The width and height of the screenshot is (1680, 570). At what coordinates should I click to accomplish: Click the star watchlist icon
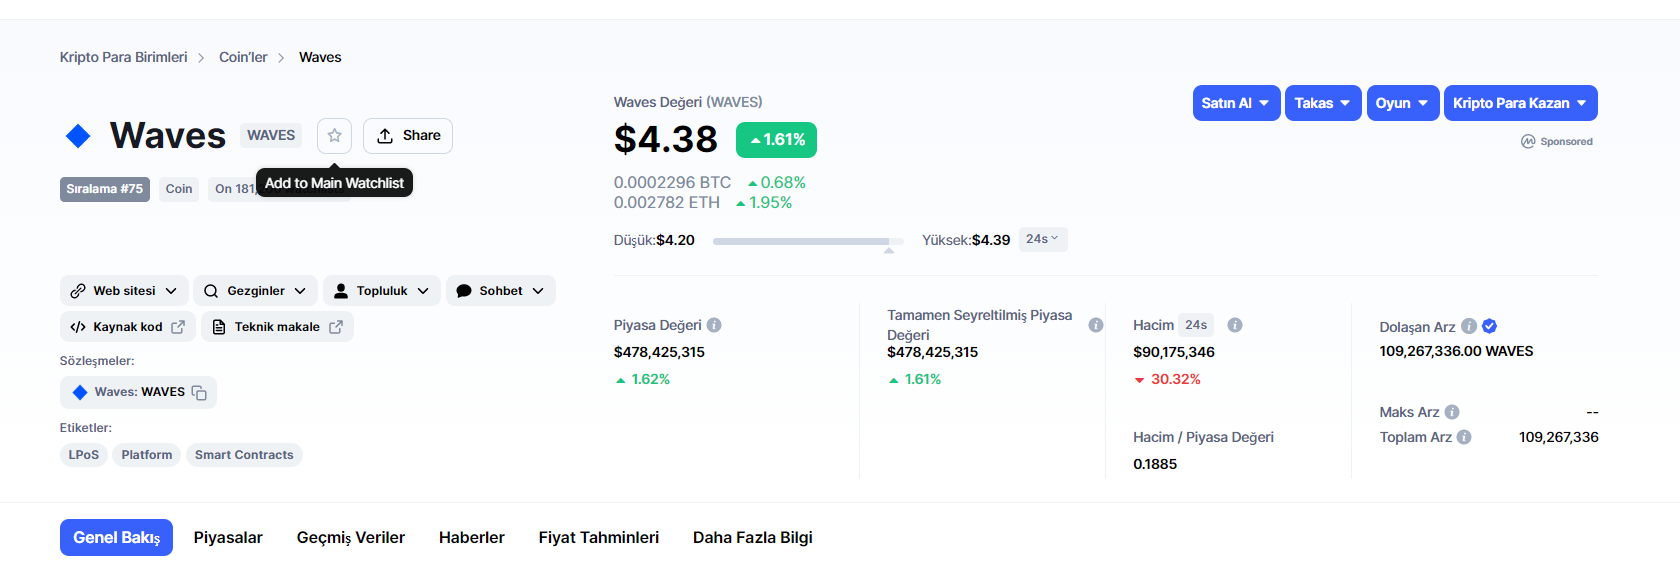[334, 135]
